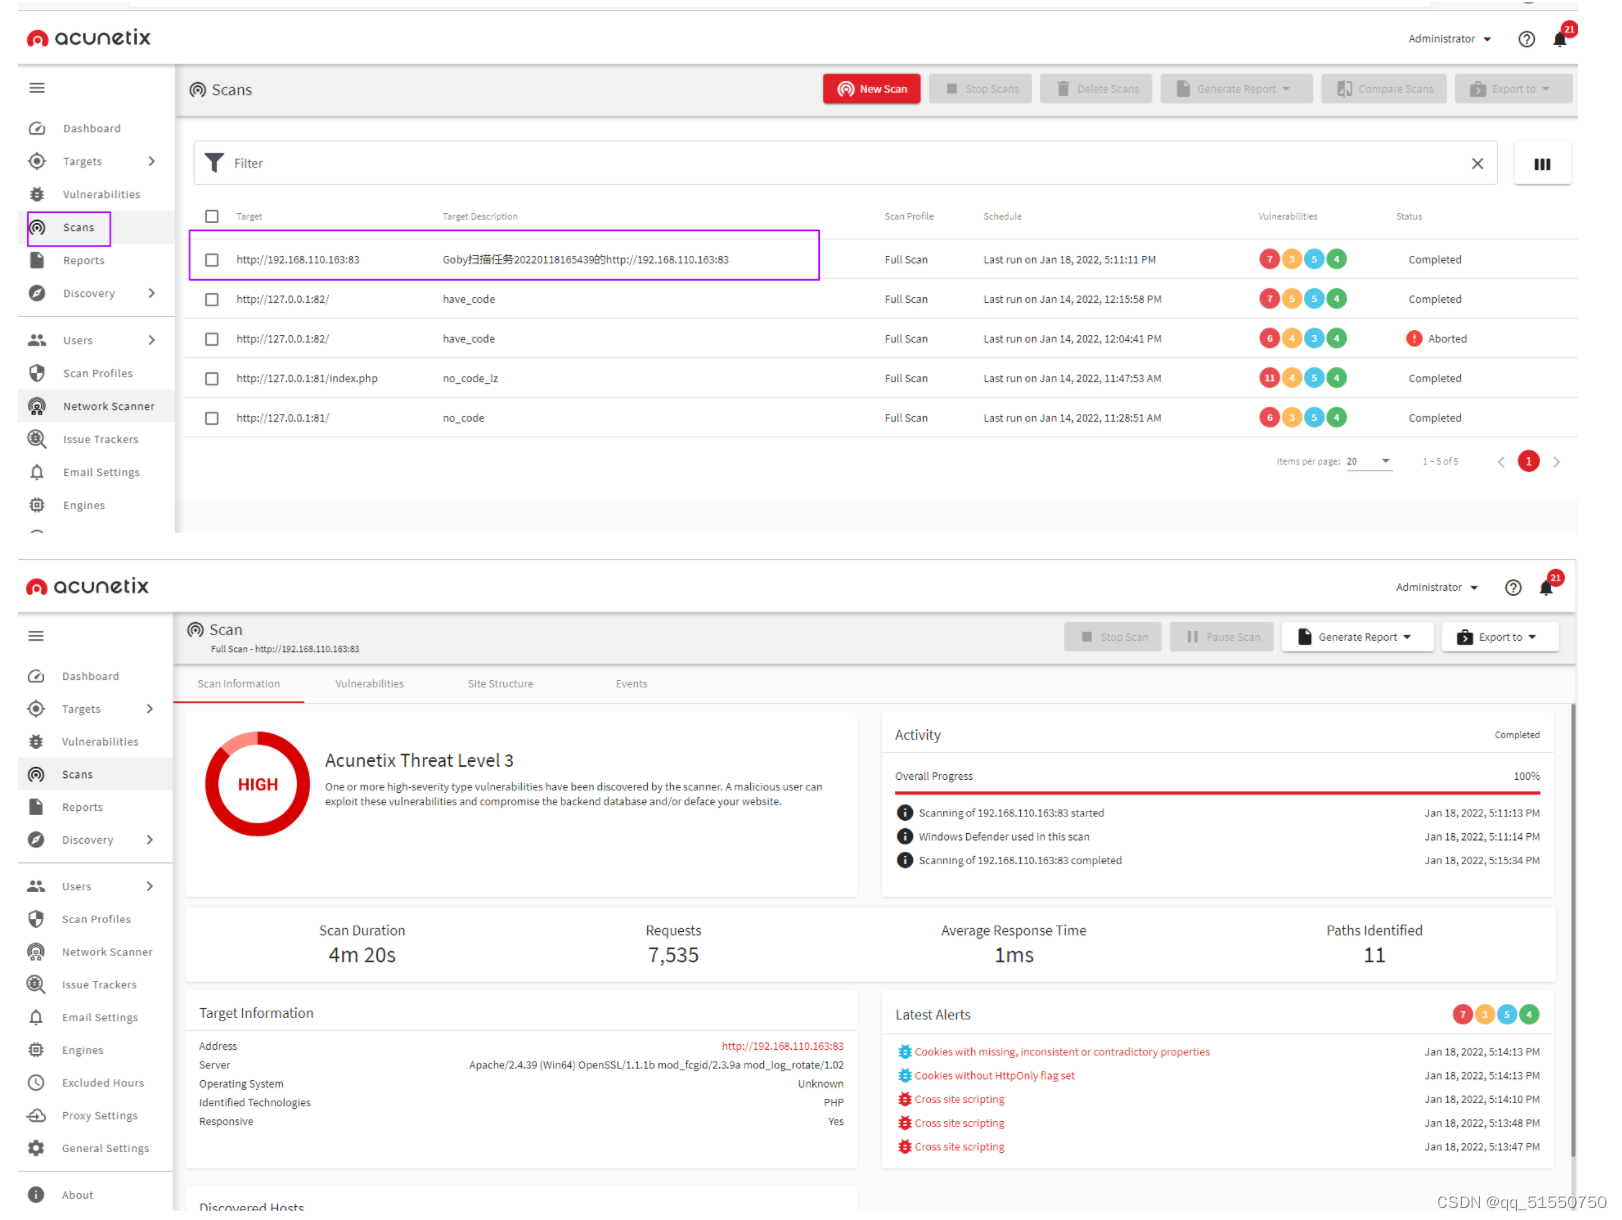Check the 192.168.110.163:83 scan row
This screenshot has height=1220, width=1622.
point(212,259)
